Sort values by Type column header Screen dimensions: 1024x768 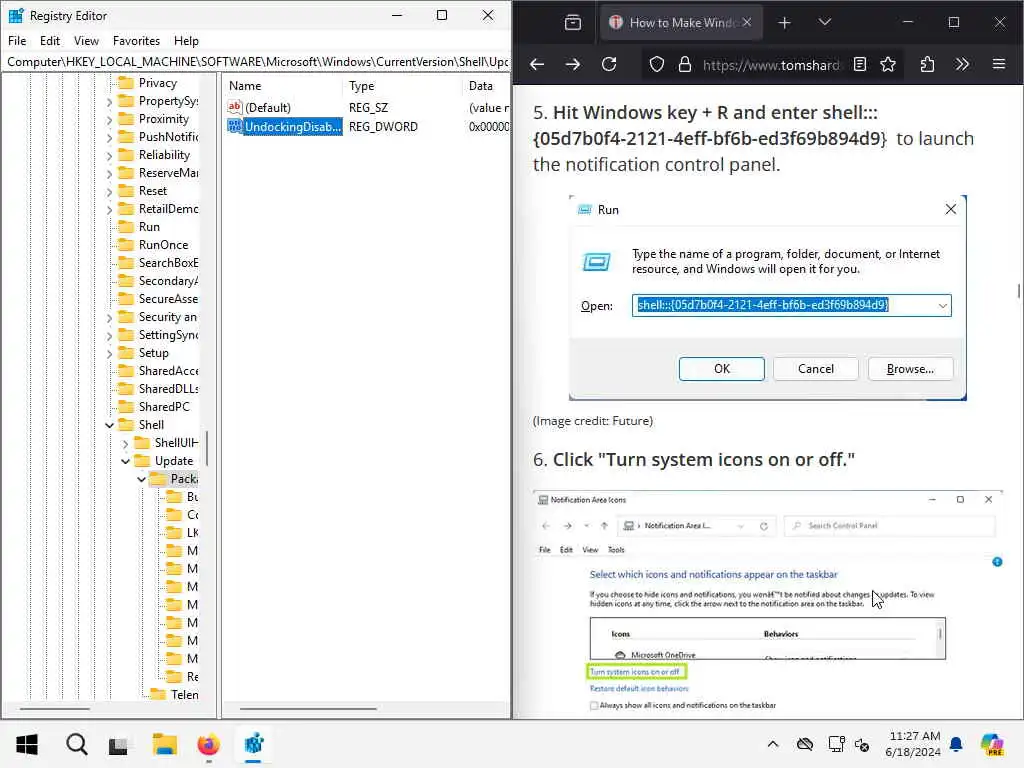402,86
